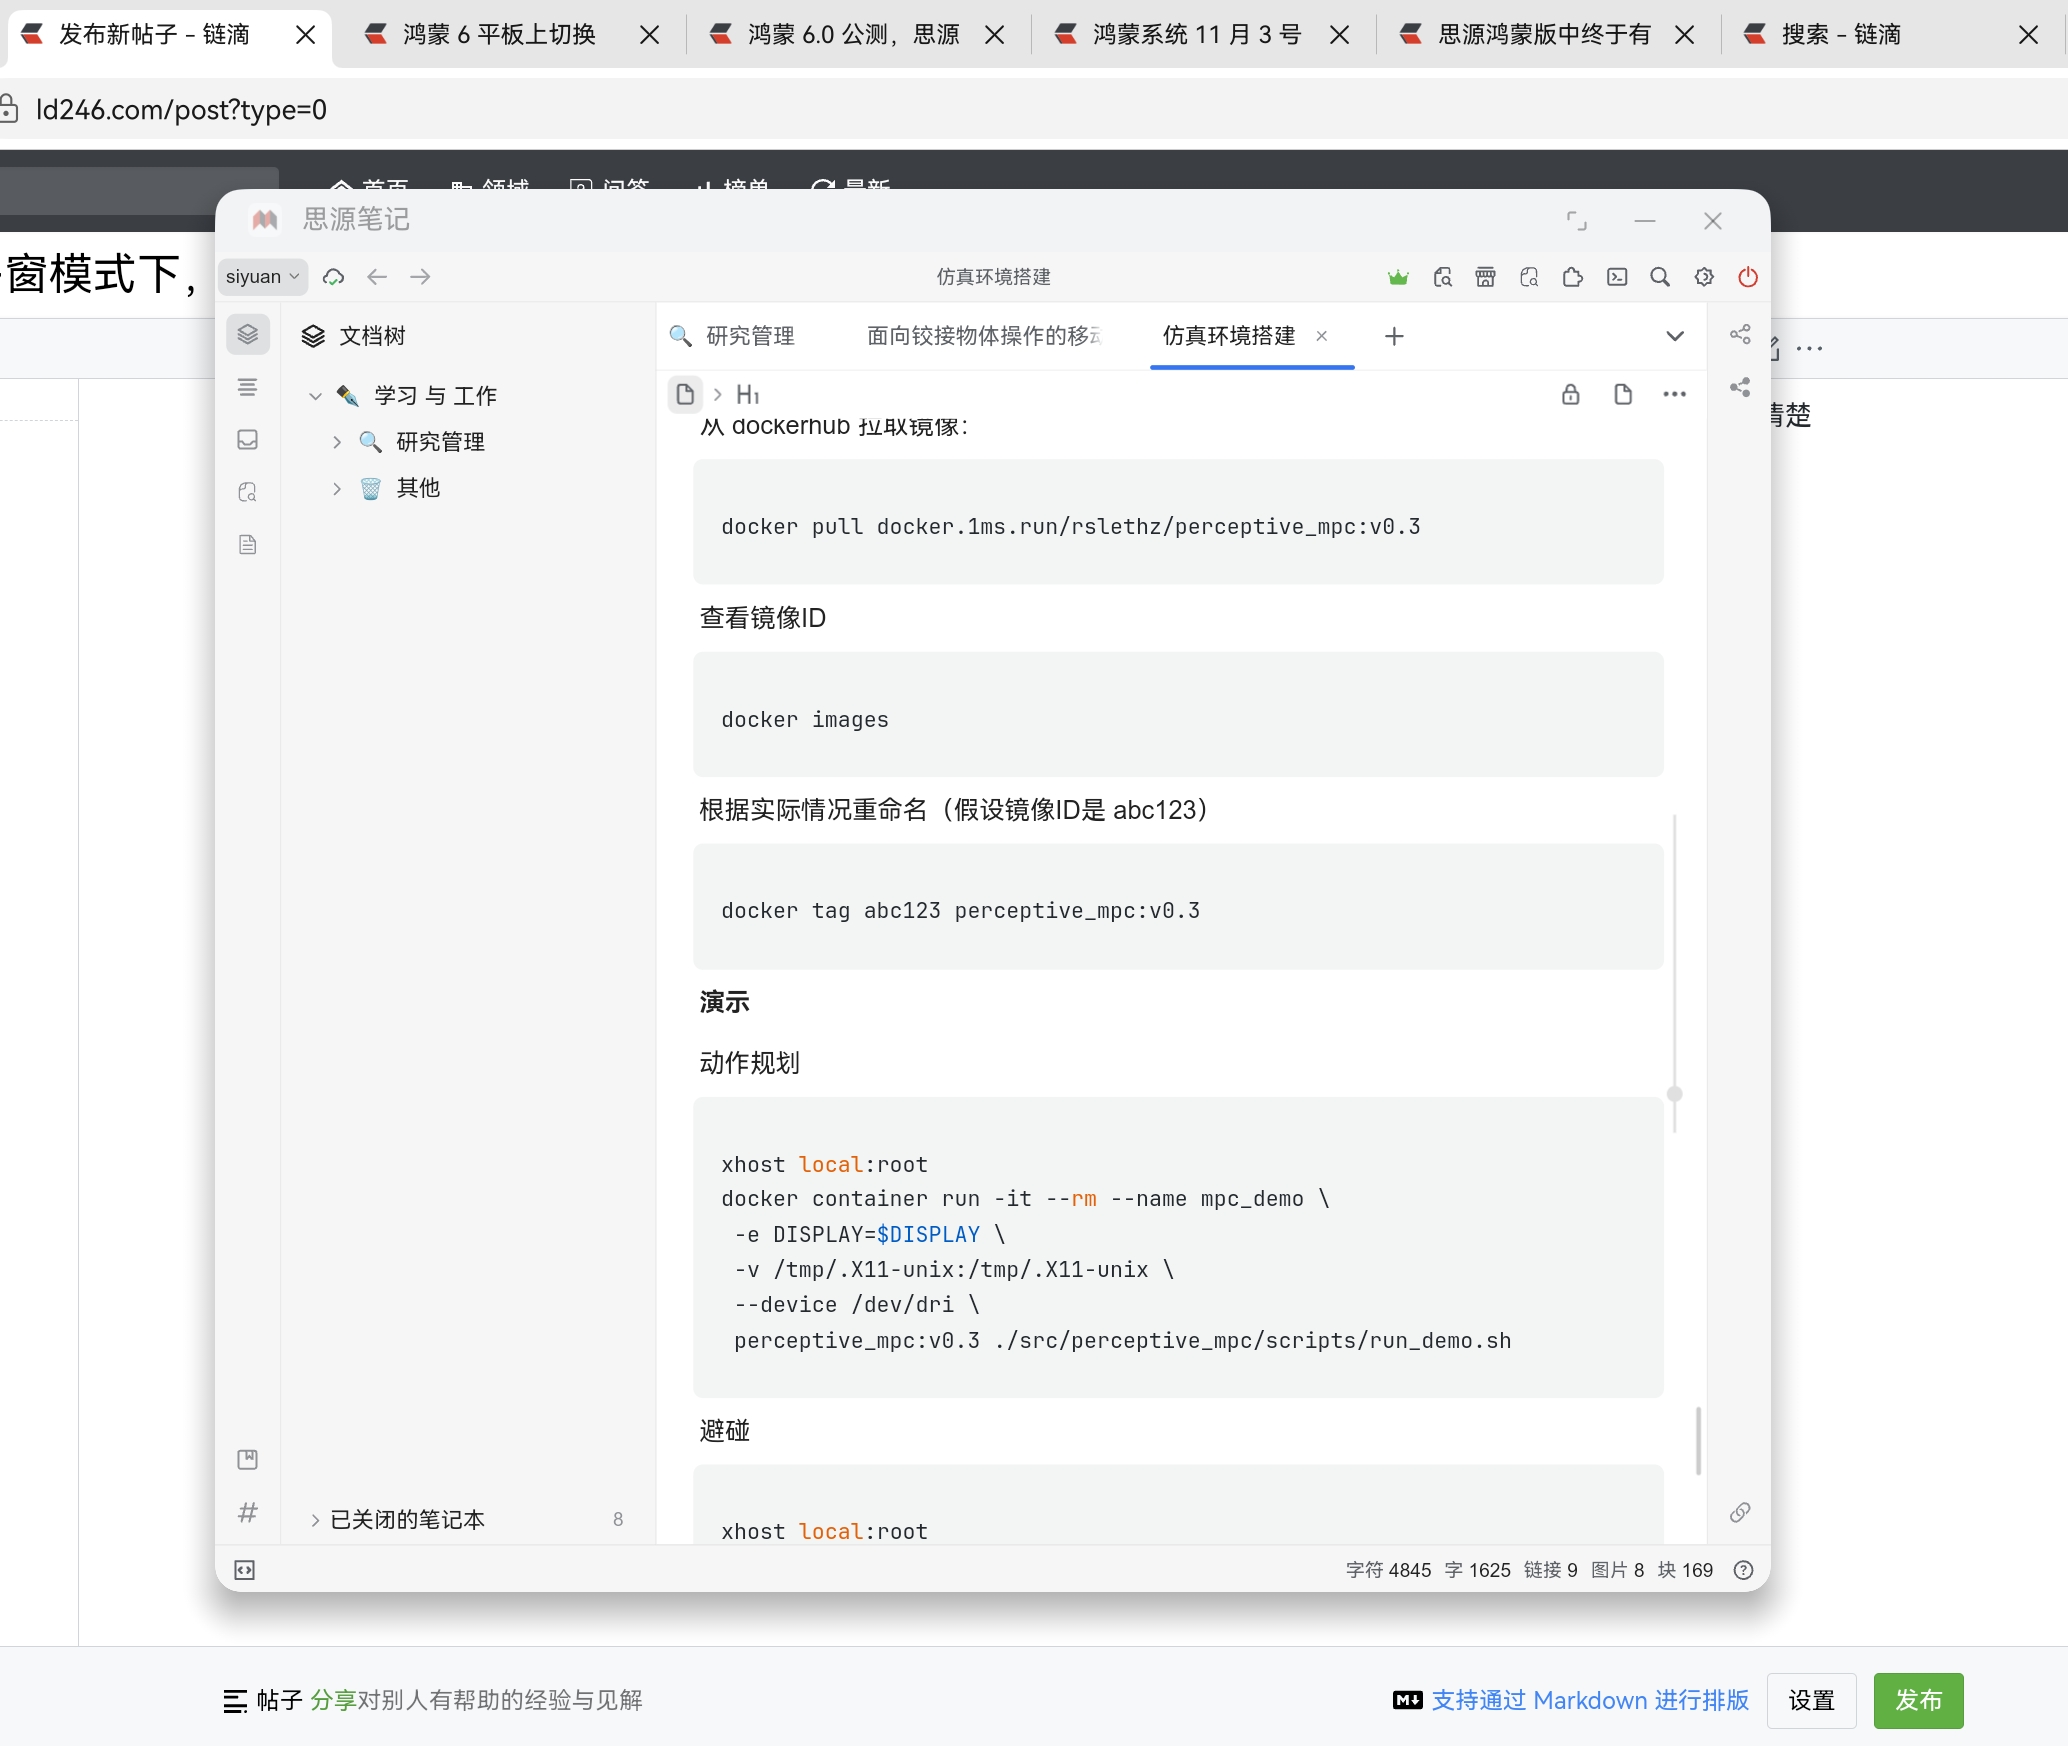The height and width of the screenshot is (1746, 2068).
Task: Open the code snippet icon at sidebar bottom
Action: [x=244, y=1570]
